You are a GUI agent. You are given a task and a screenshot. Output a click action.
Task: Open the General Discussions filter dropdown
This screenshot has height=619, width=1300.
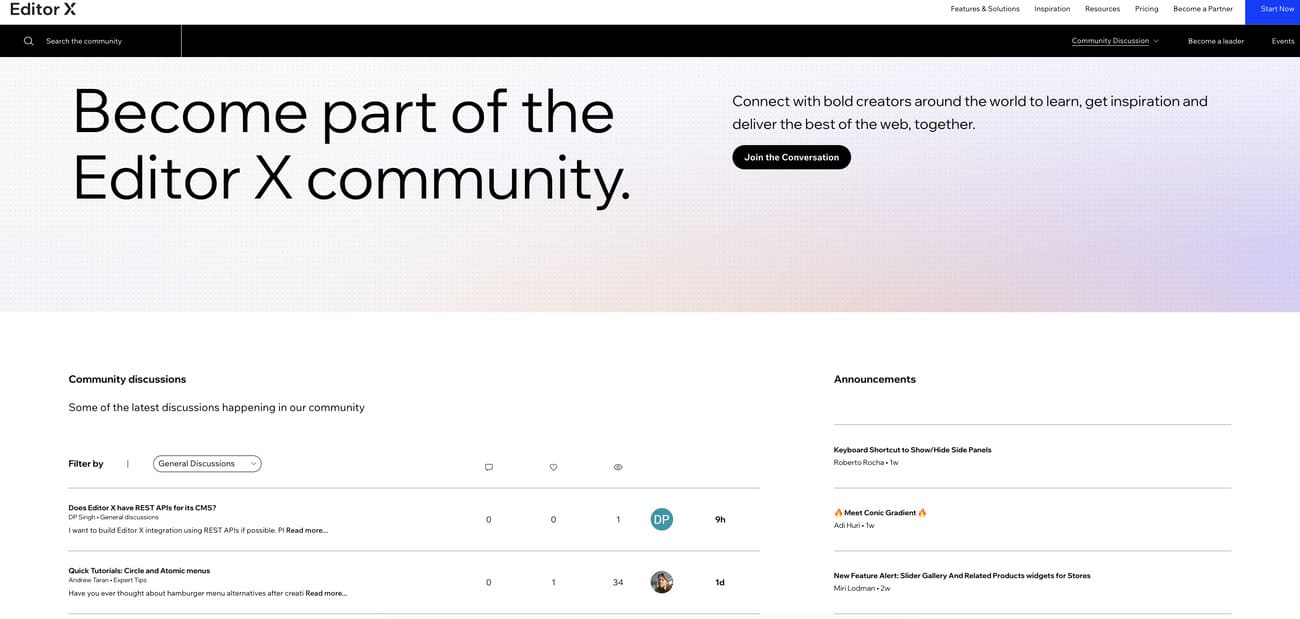207,463
